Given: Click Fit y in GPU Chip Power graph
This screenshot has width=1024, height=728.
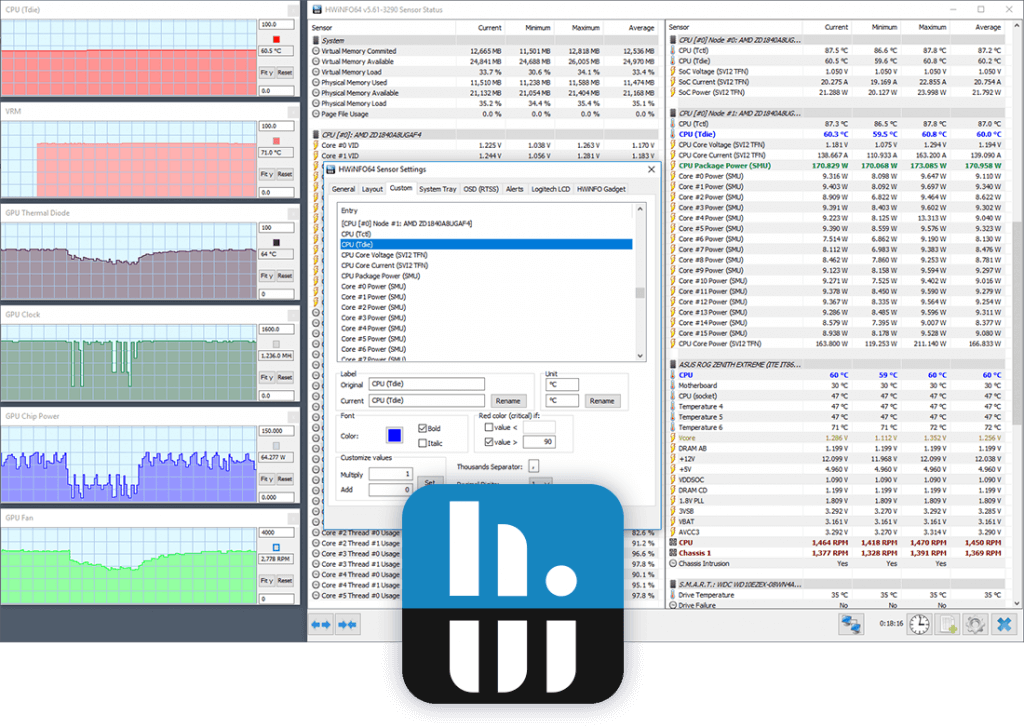Looking at the screenshot, I should [266, 479].
